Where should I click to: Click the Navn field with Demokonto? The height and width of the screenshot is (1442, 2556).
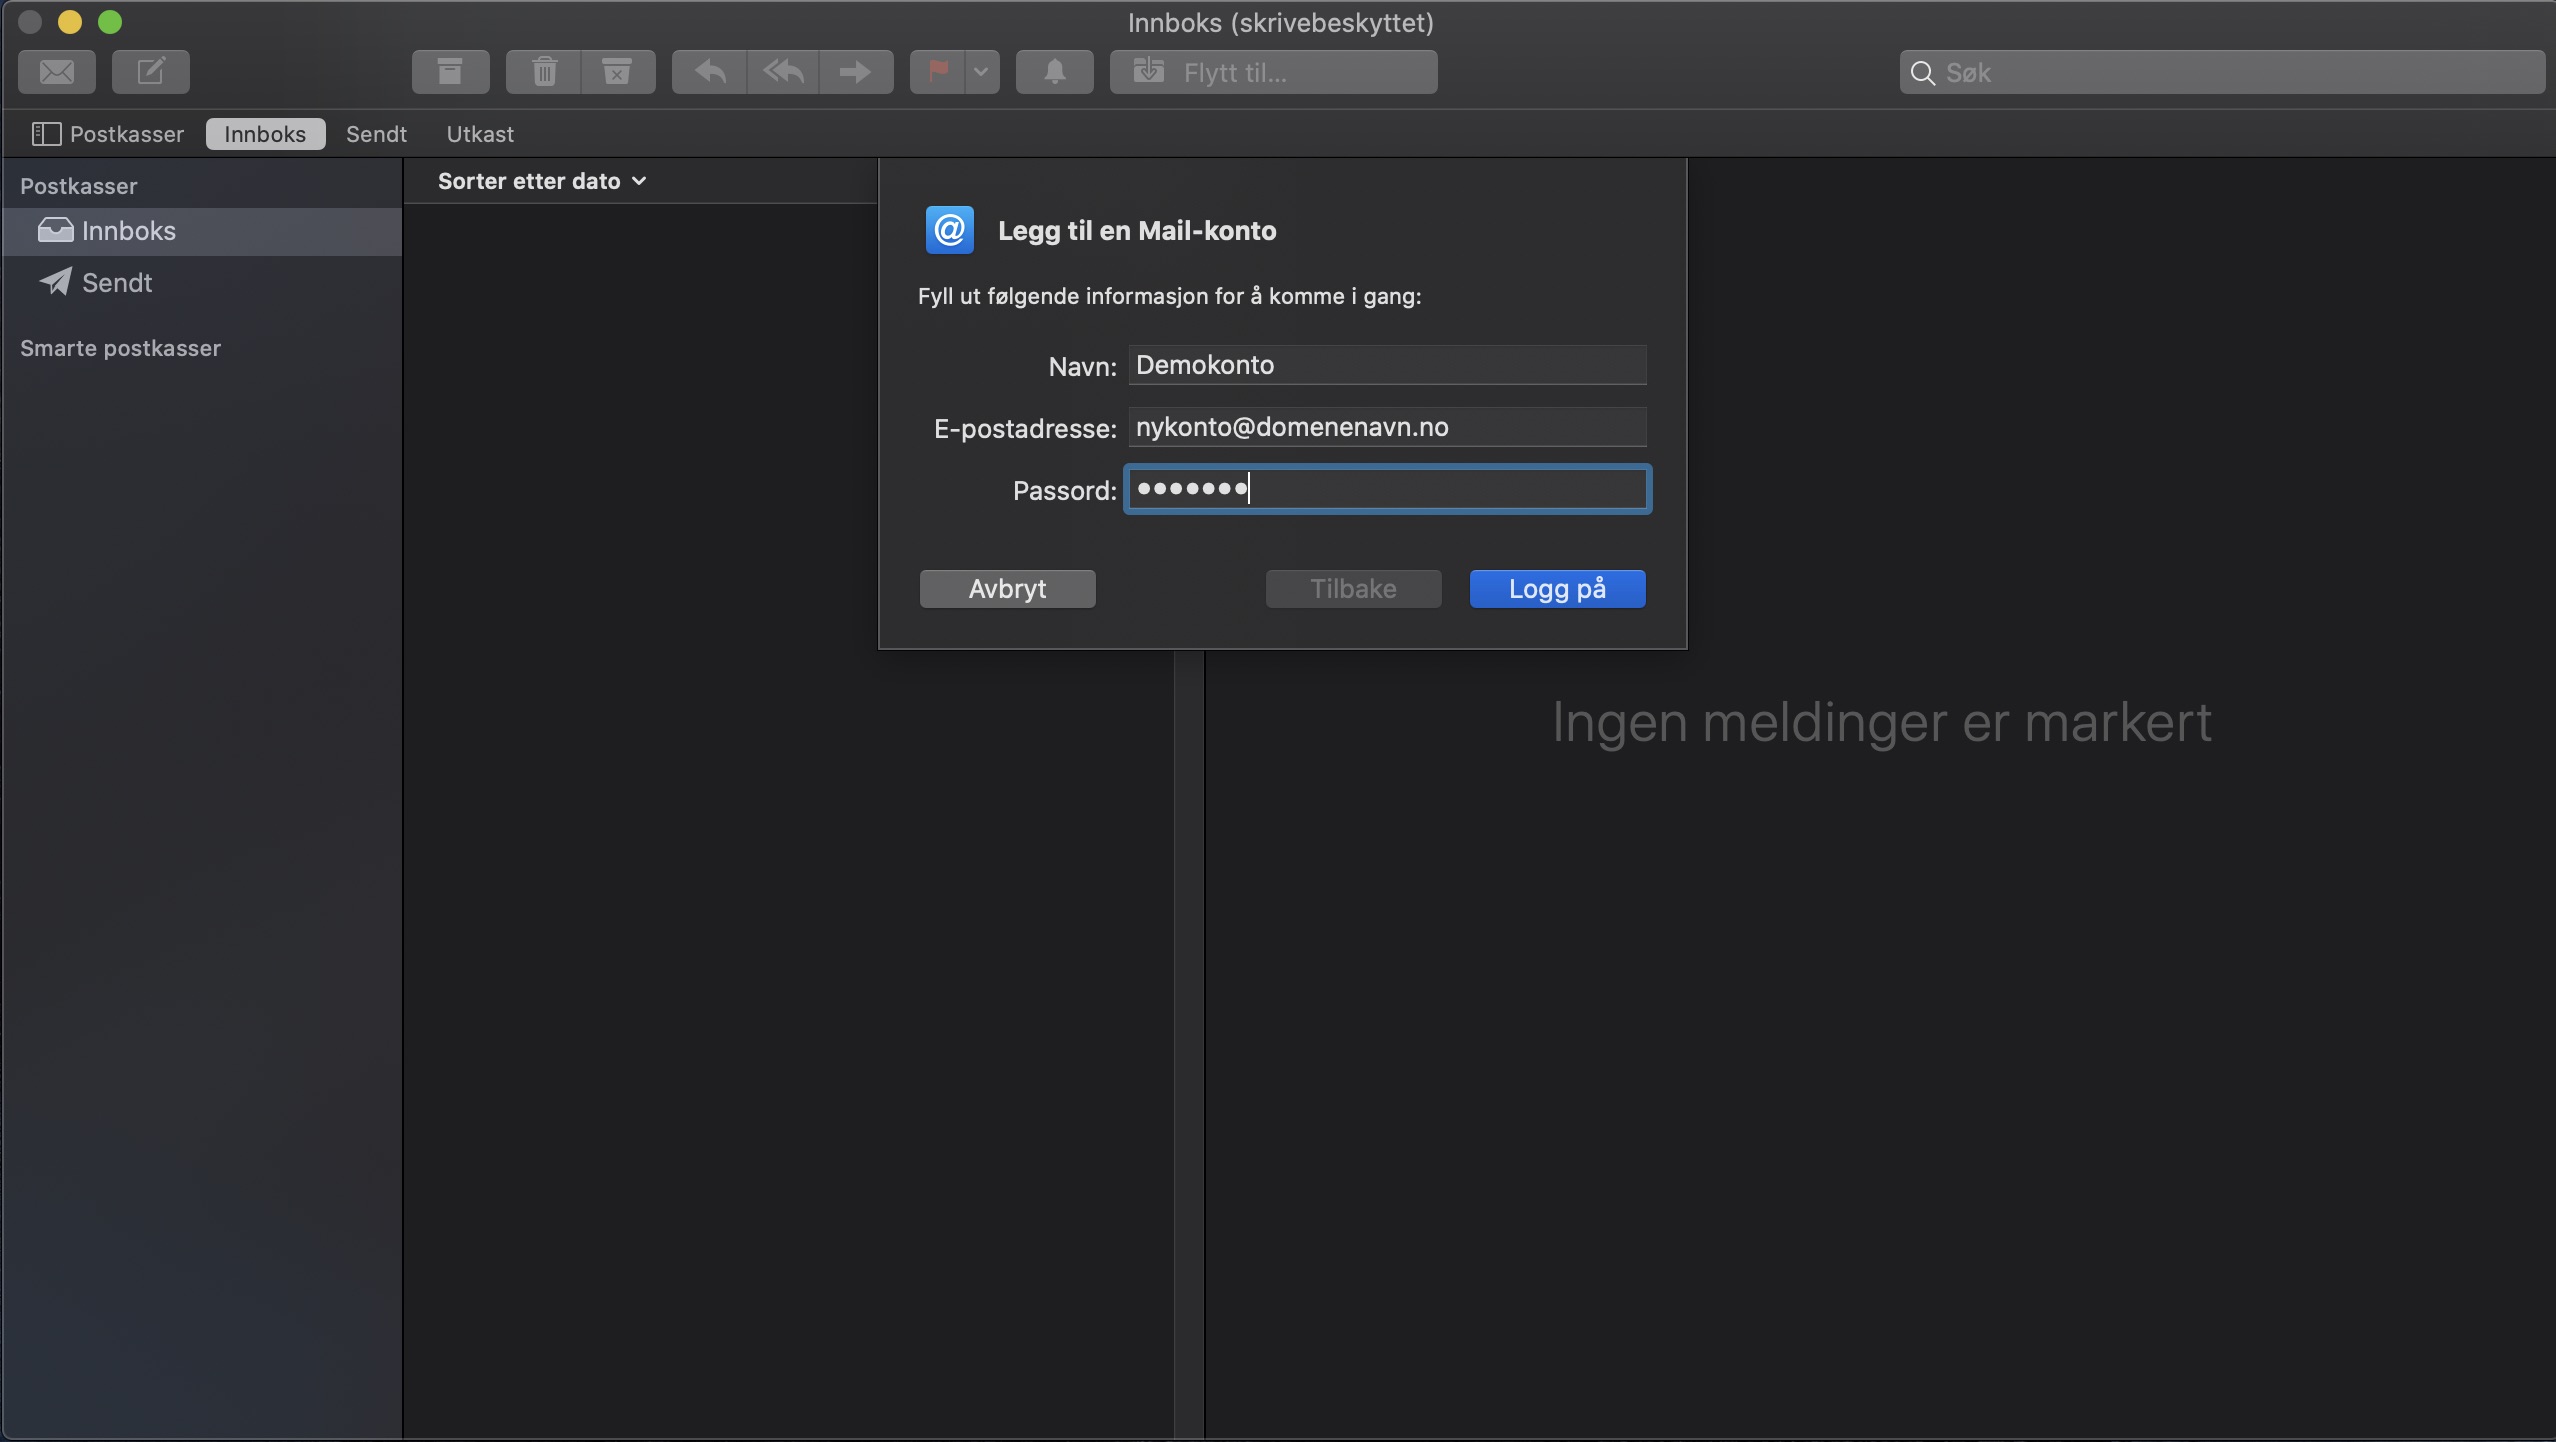pyautogui.click(x=1387, y=365)
